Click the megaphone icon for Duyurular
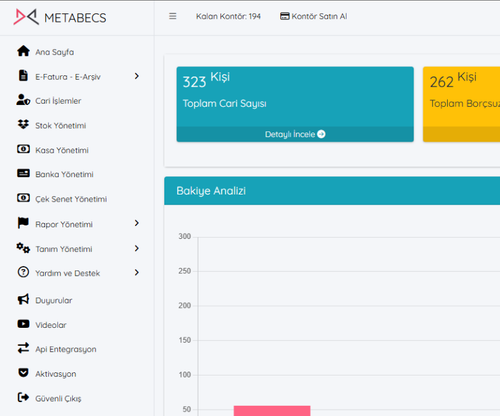The width and height of the screenshot is (500, 416). coord(23,299)
